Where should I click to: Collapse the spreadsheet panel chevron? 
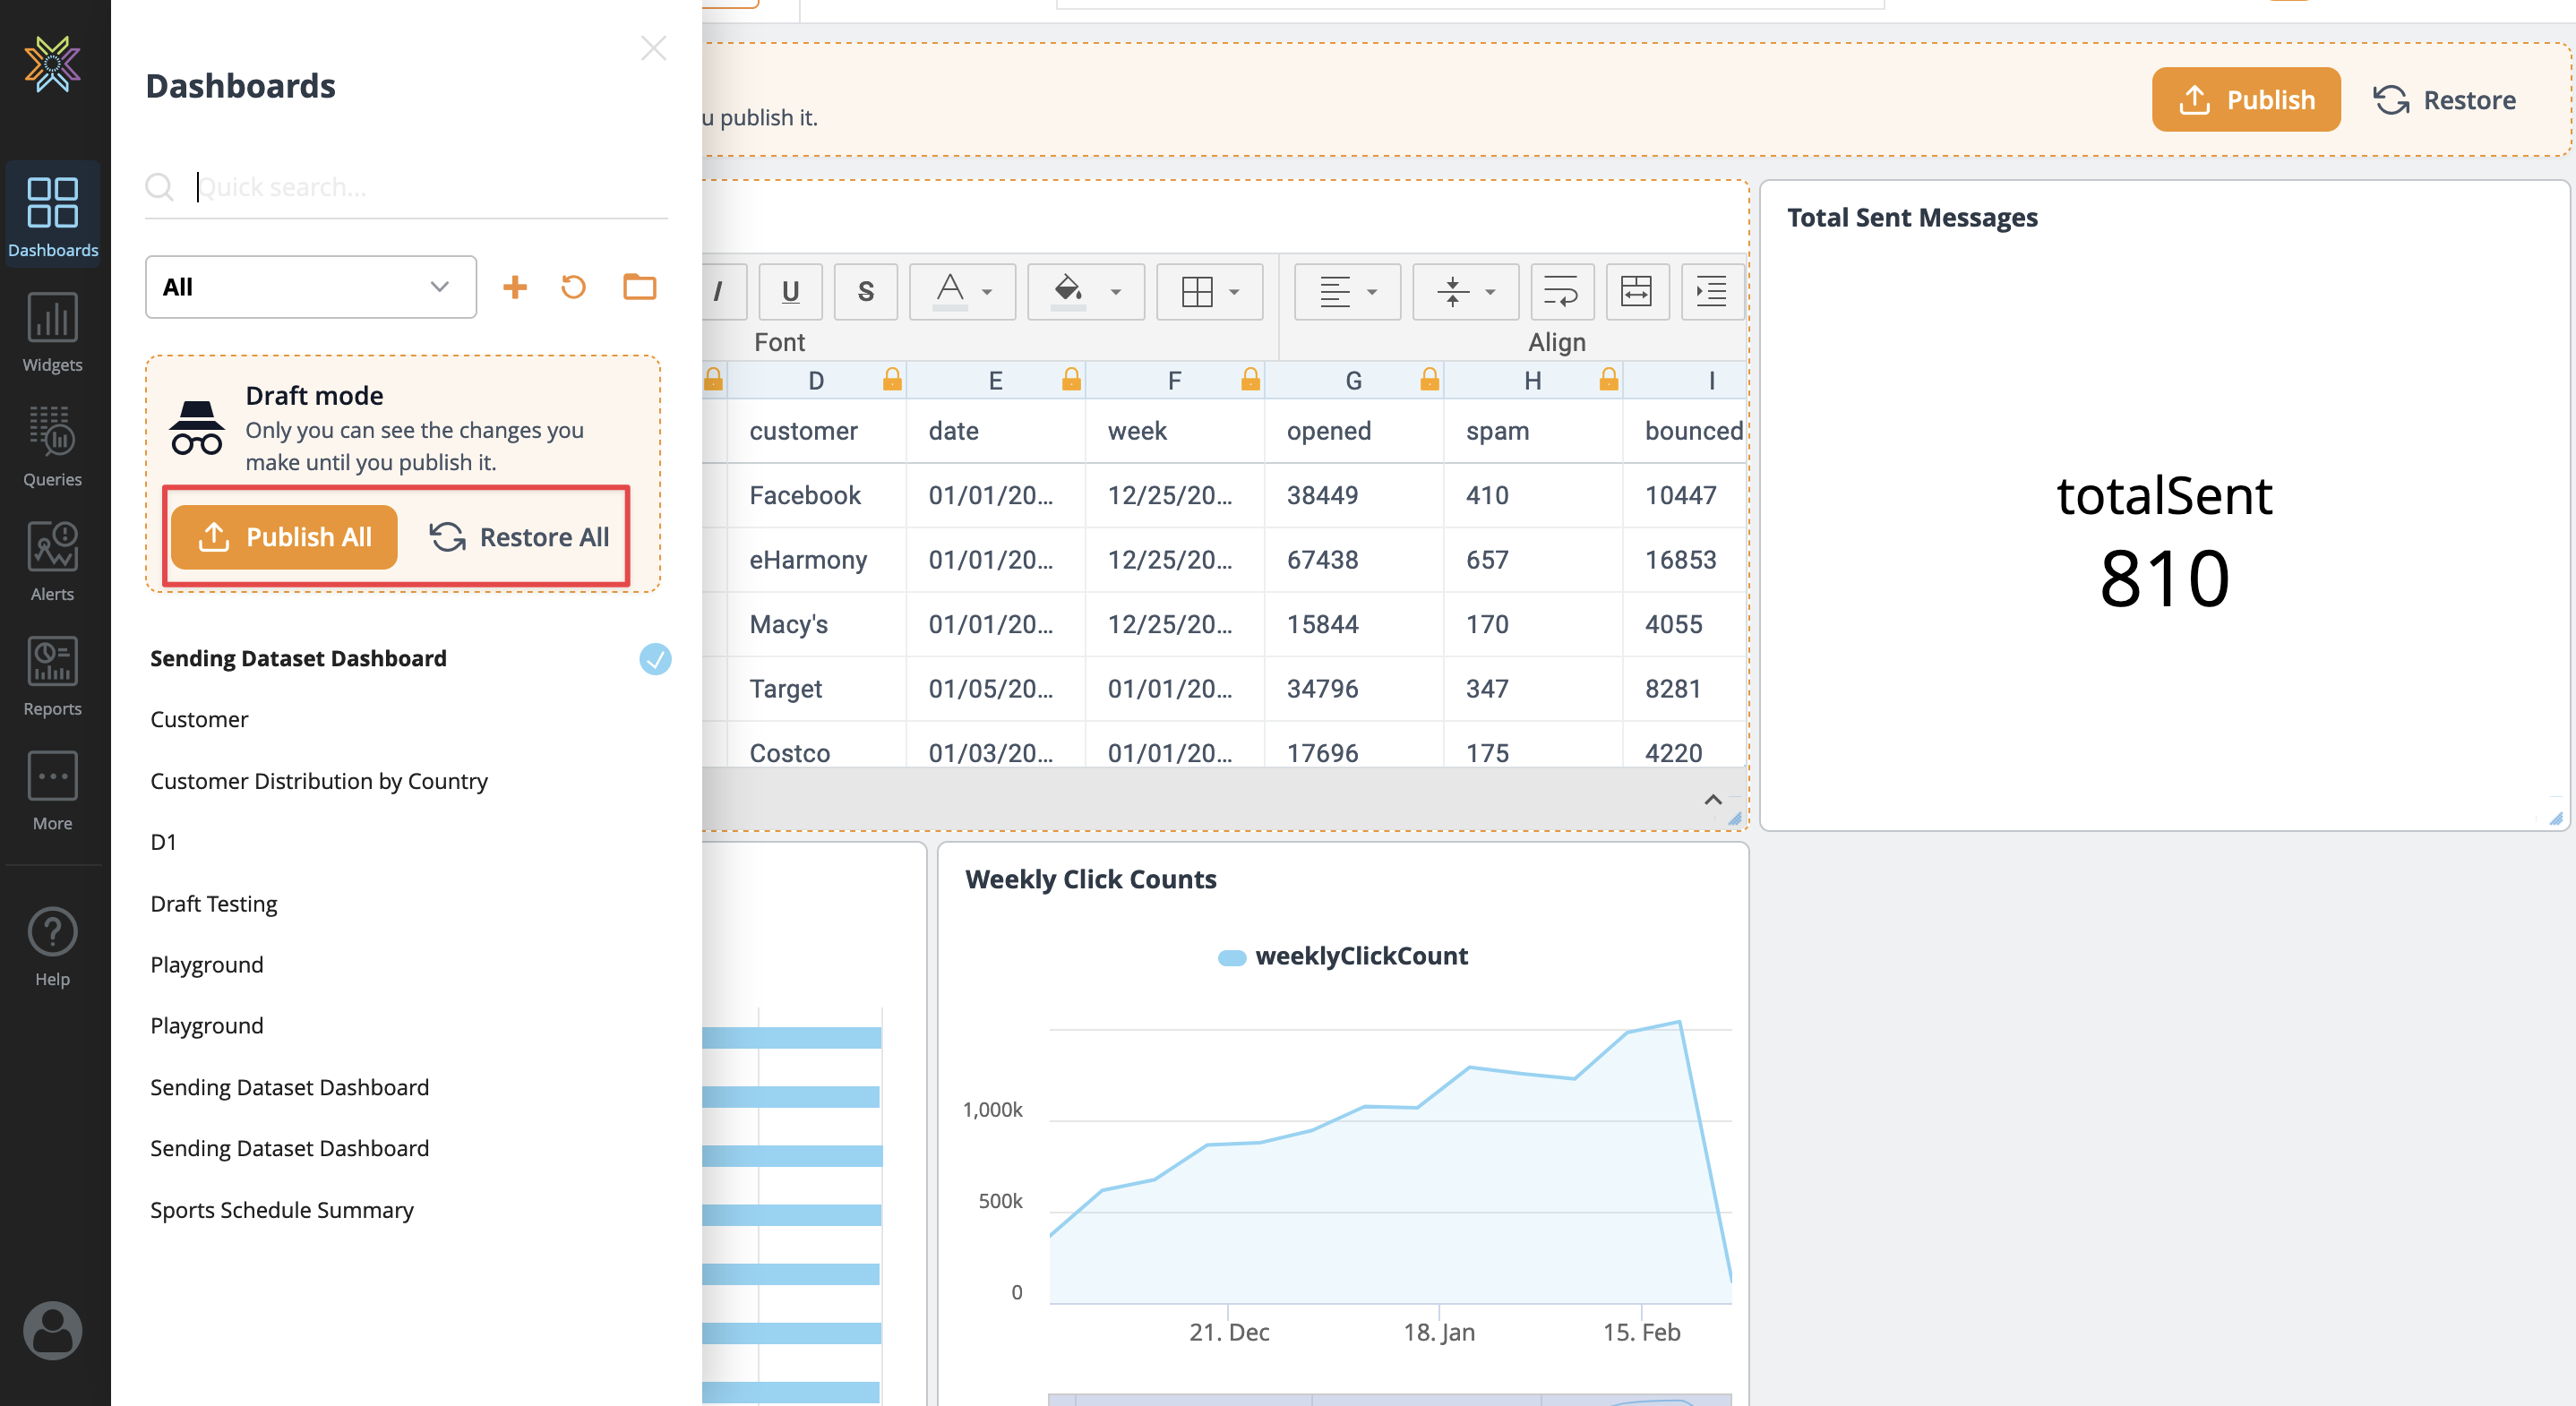(x=1712, y=799)
